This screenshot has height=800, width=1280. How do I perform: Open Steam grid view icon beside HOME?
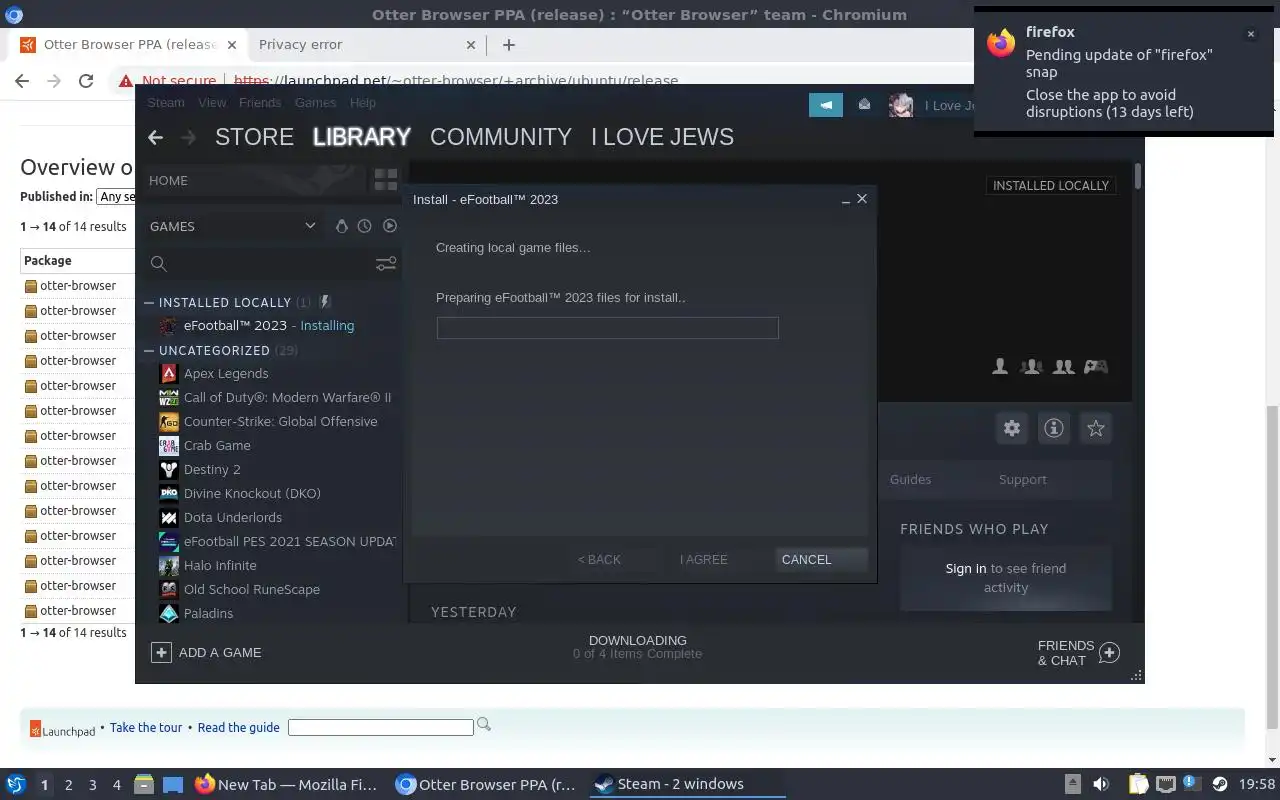[x=385, y=180]
